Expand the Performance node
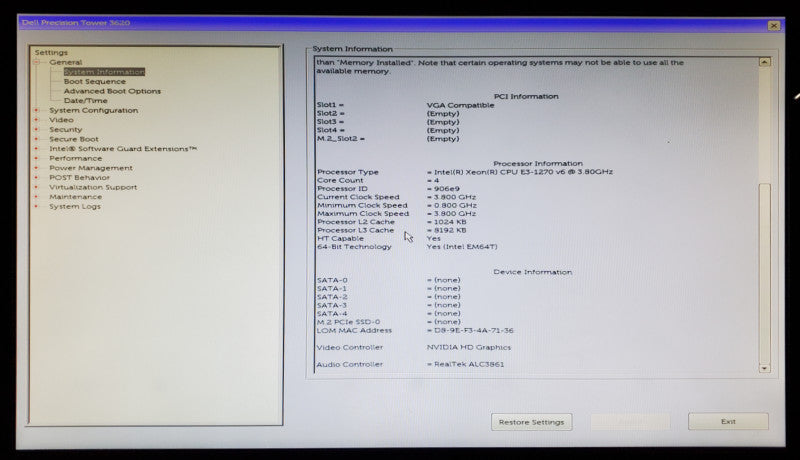Viewport: 800px width, 460px height. click(x=36, y=158)
